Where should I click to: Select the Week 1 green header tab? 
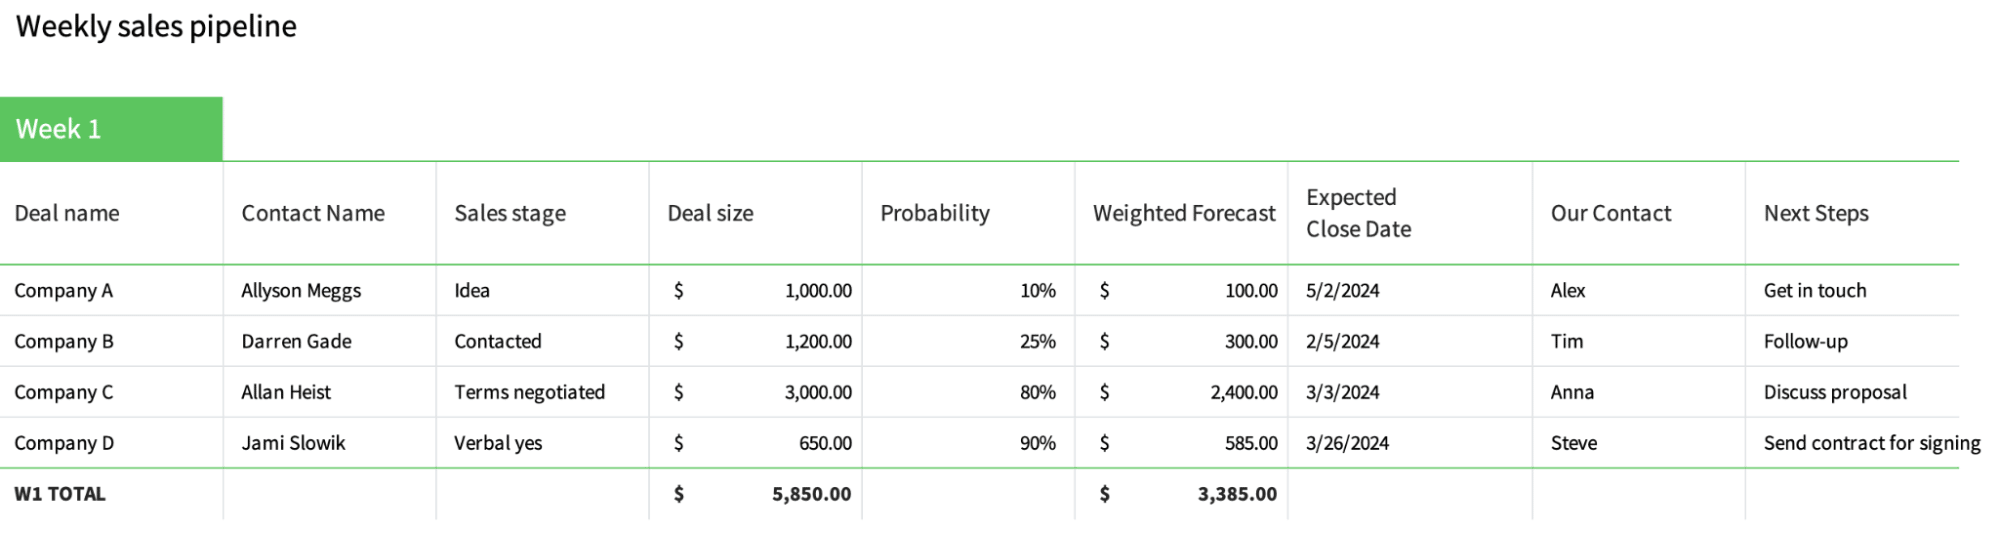point(110,129)
